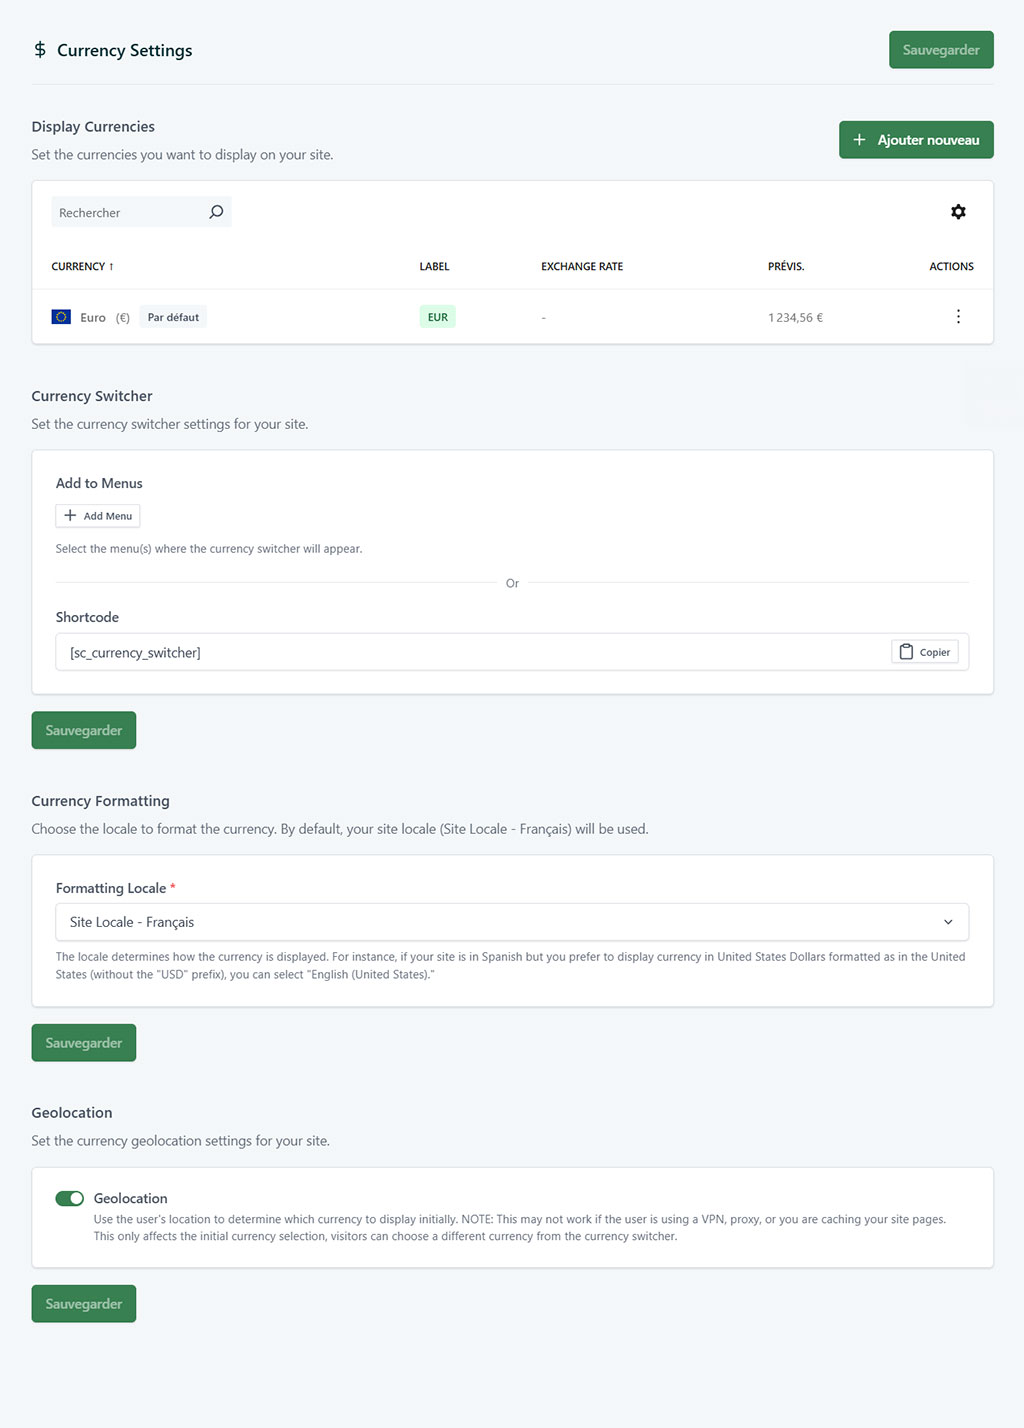Click the plus icon on Add Menu
Viewport: 1024px width, 1428px height.
point(71,515)
